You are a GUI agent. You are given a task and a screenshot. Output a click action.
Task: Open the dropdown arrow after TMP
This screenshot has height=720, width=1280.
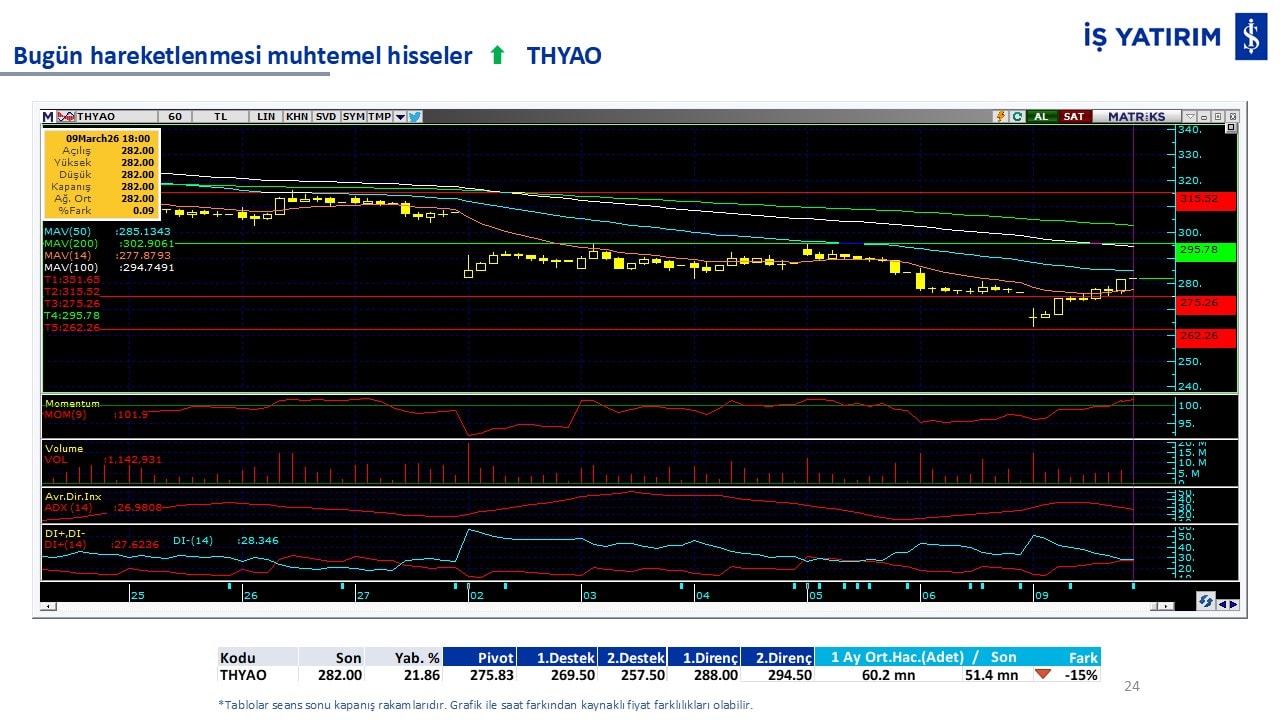point(400,117)
